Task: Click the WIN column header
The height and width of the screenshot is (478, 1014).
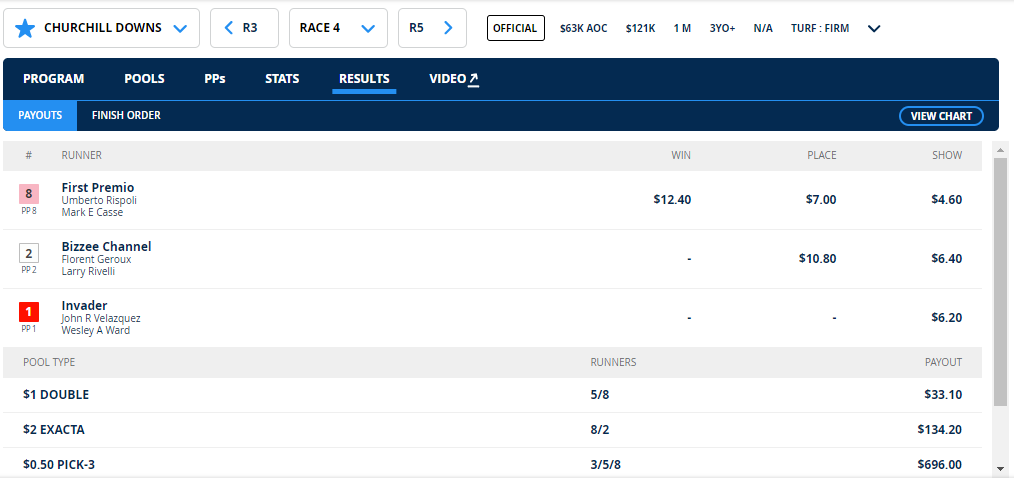Action: click(681, 155)
